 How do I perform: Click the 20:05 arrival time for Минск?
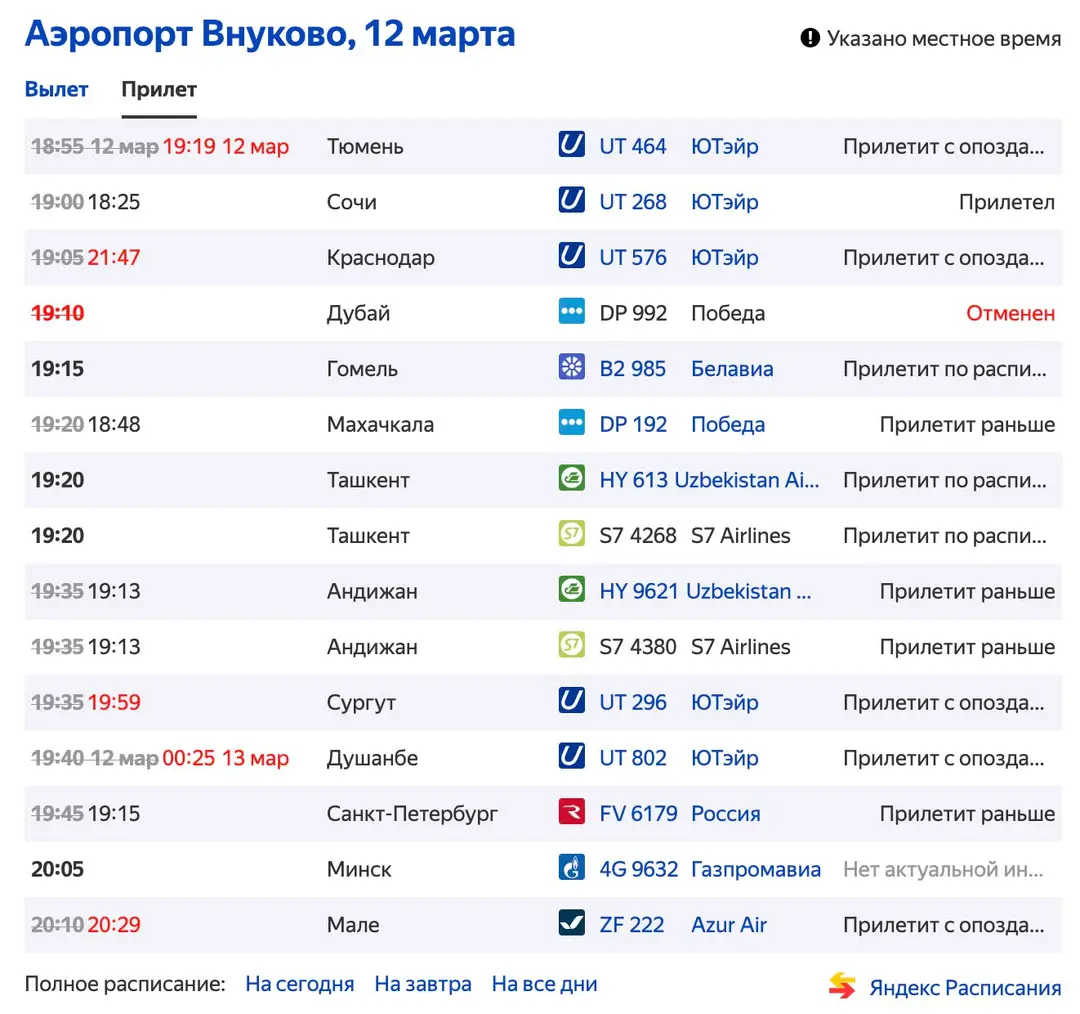click(x=57, y=869)
